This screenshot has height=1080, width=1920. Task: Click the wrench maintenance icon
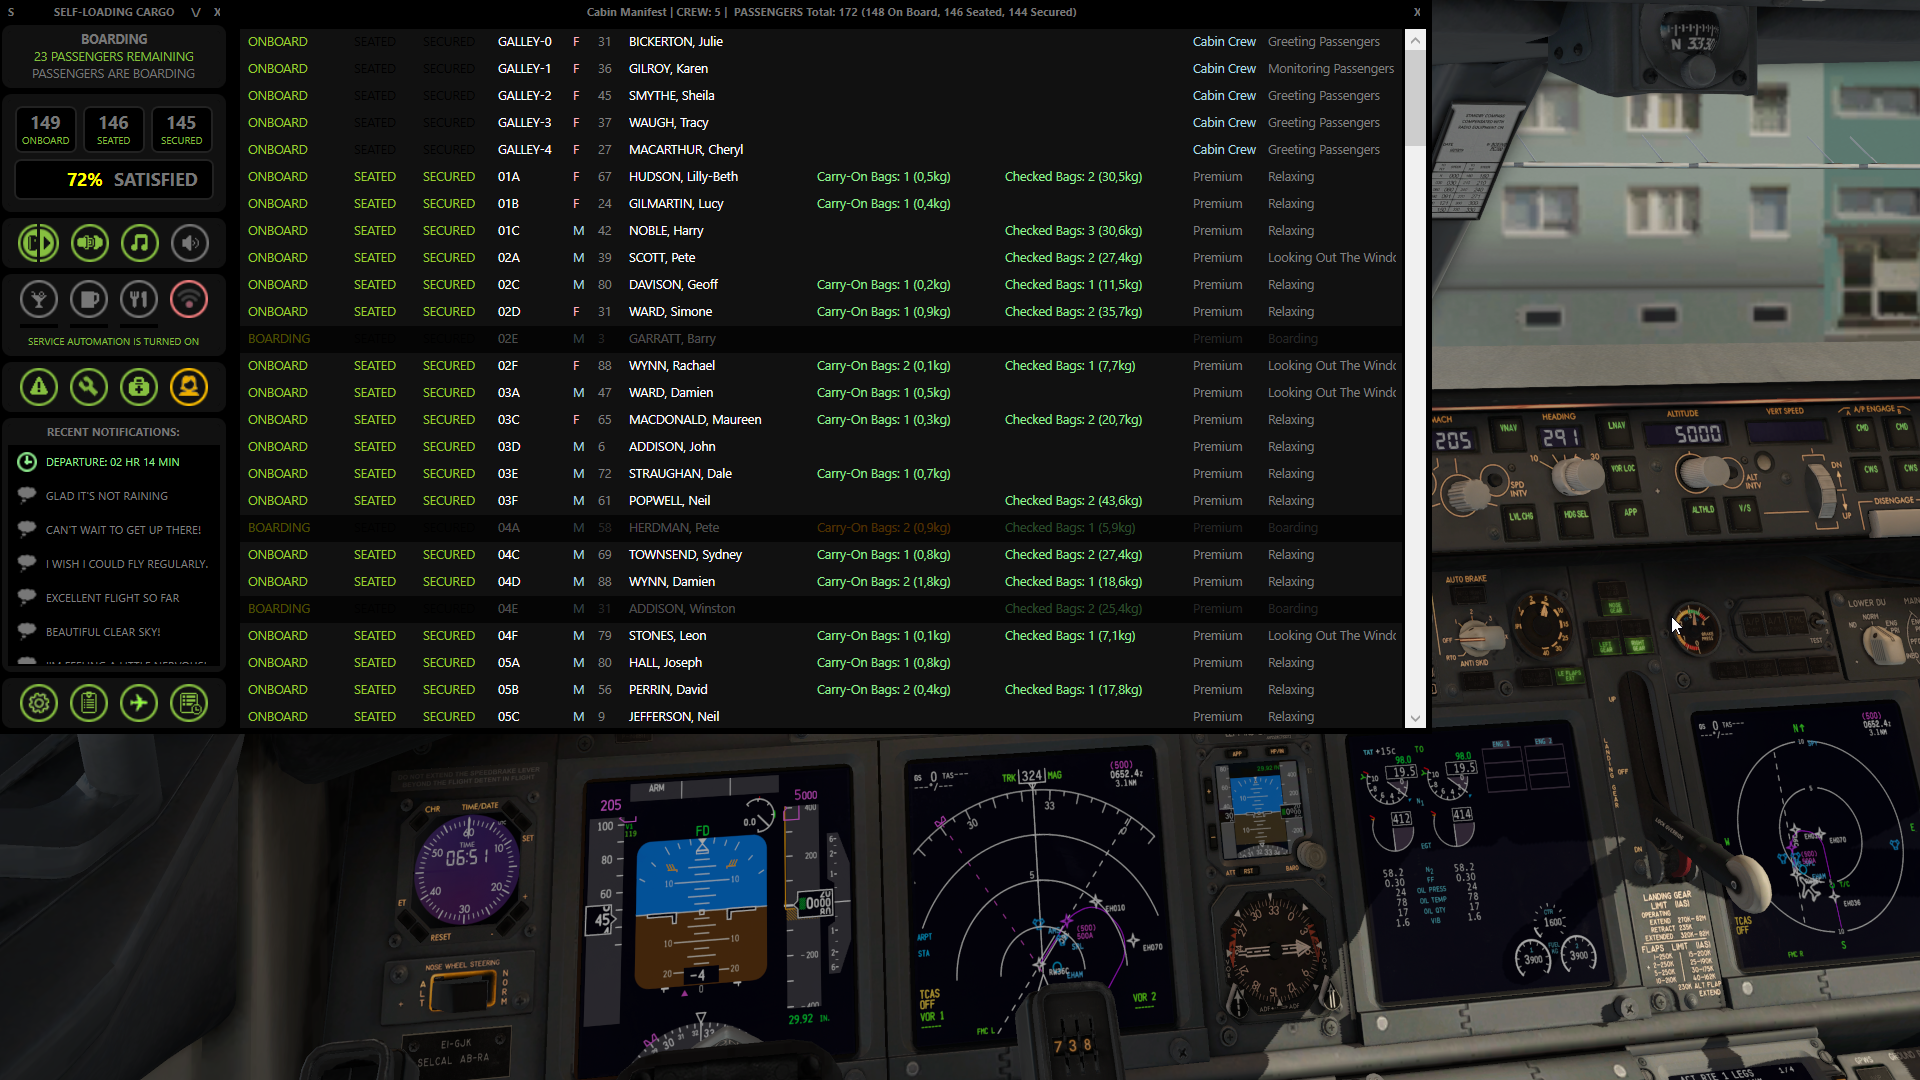pos(89,387)
